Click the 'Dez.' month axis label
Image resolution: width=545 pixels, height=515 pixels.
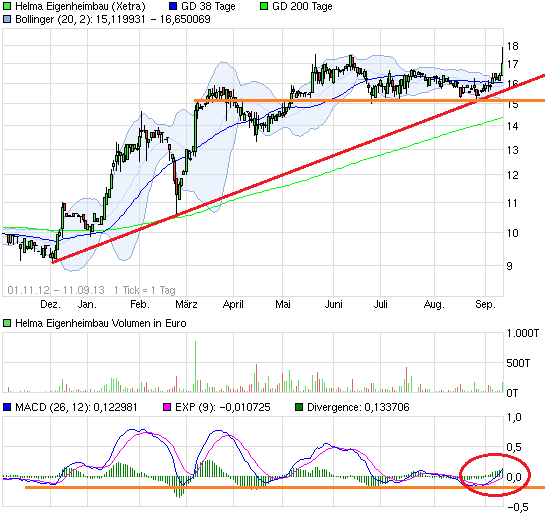(50, 304)
